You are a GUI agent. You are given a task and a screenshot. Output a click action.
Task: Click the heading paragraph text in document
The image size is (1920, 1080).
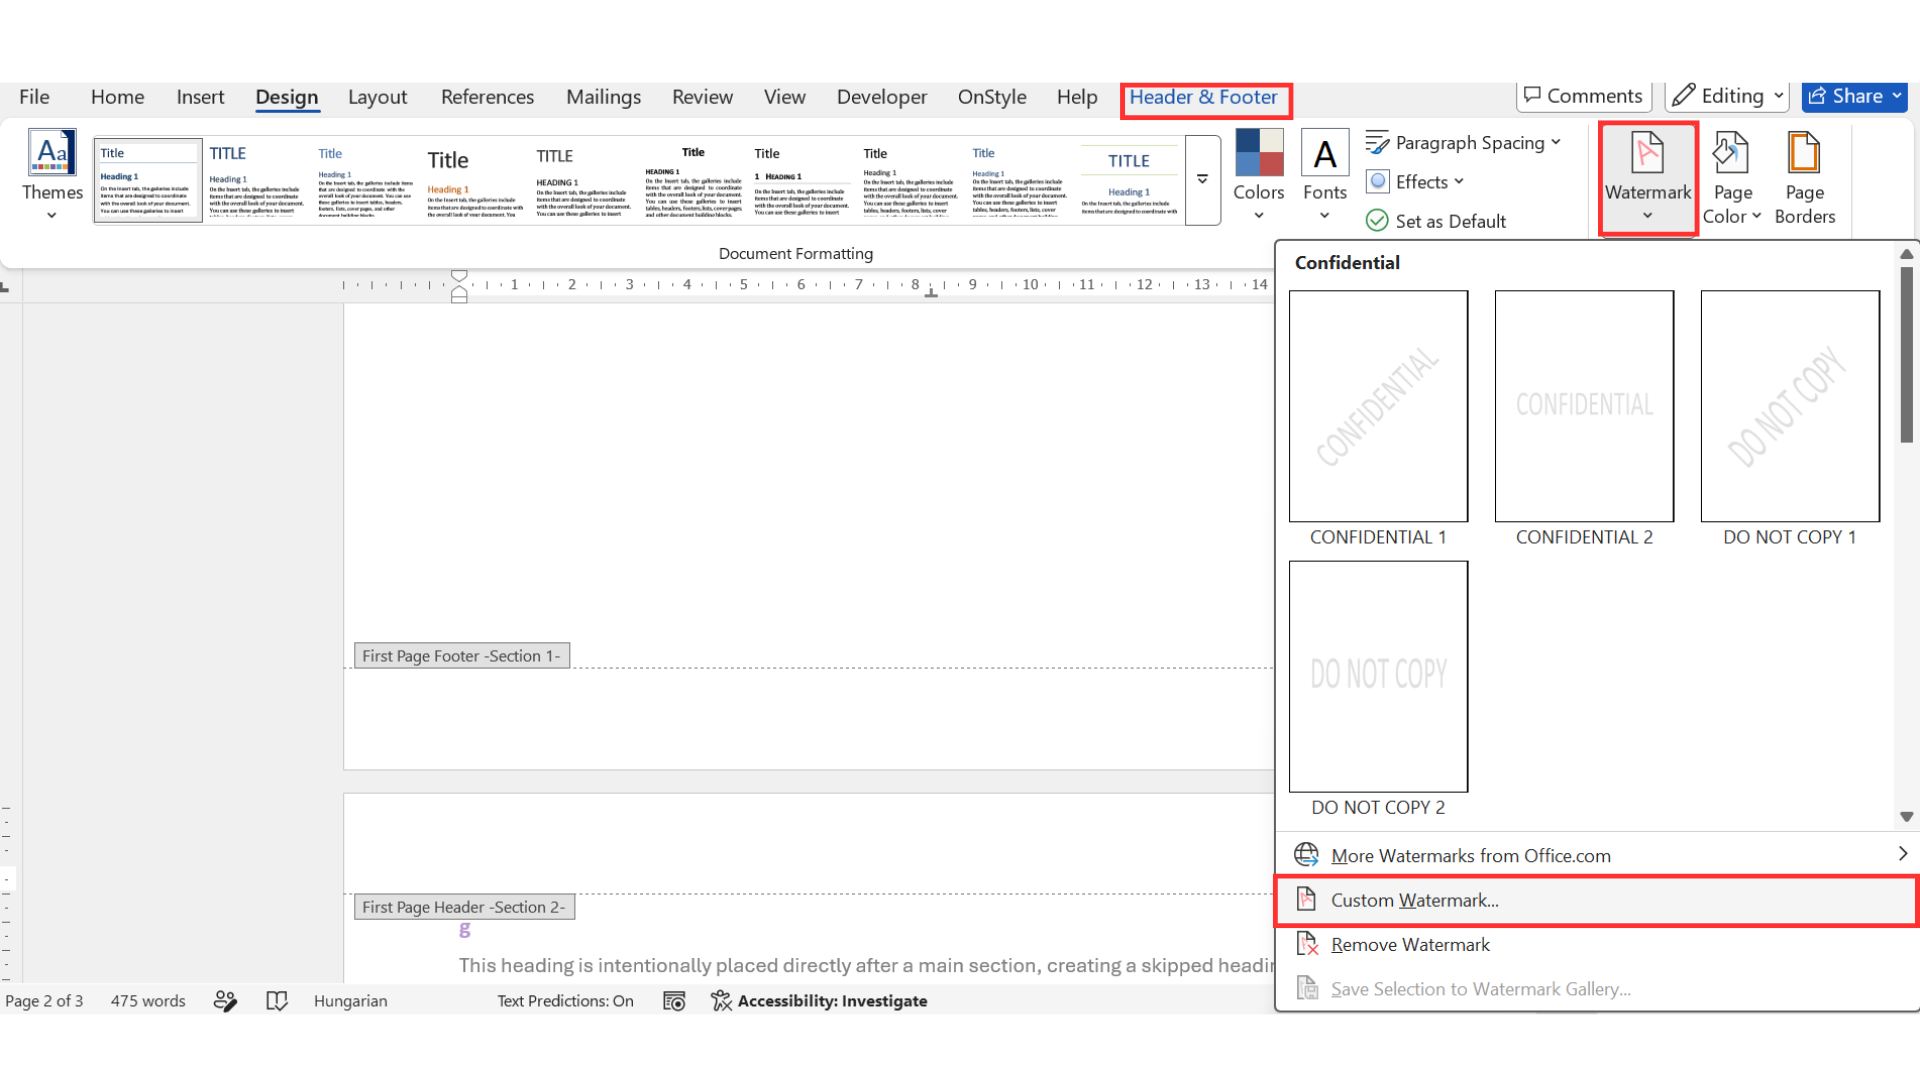(866, 965)
